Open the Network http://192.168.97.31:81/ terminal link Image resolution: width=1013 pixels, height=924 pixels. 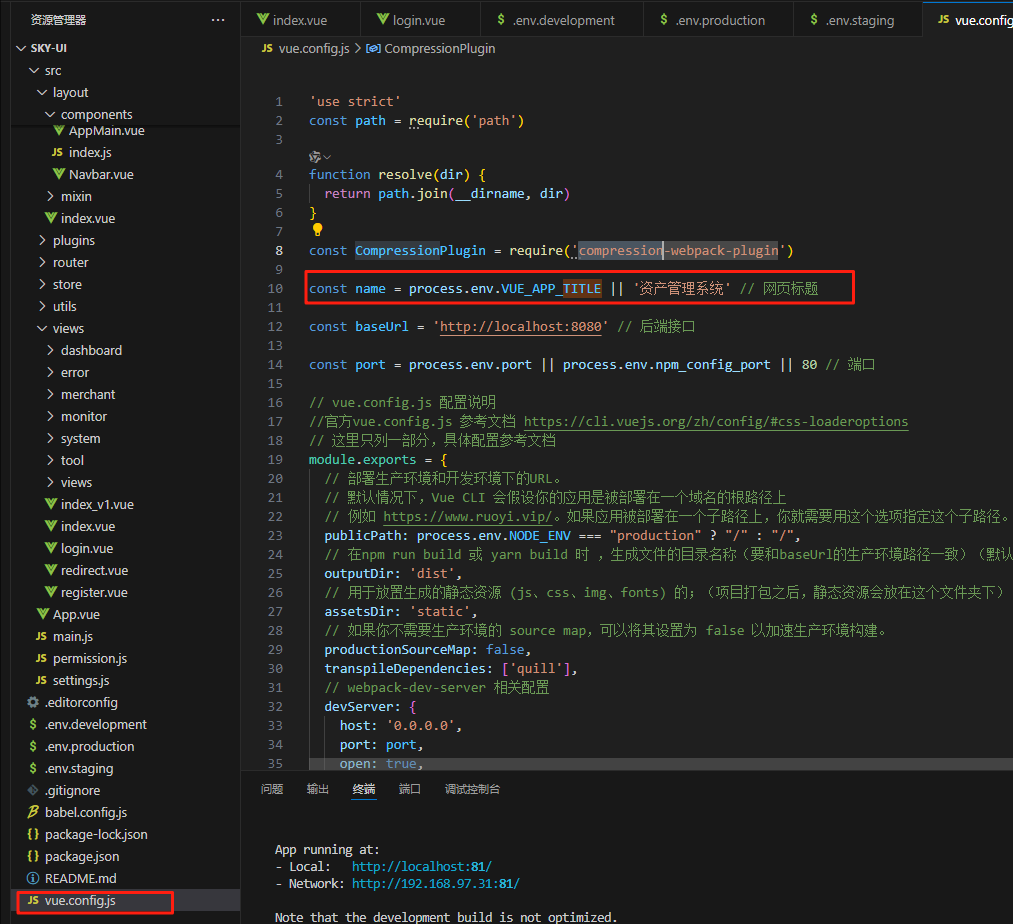click(x=435, y=883)
